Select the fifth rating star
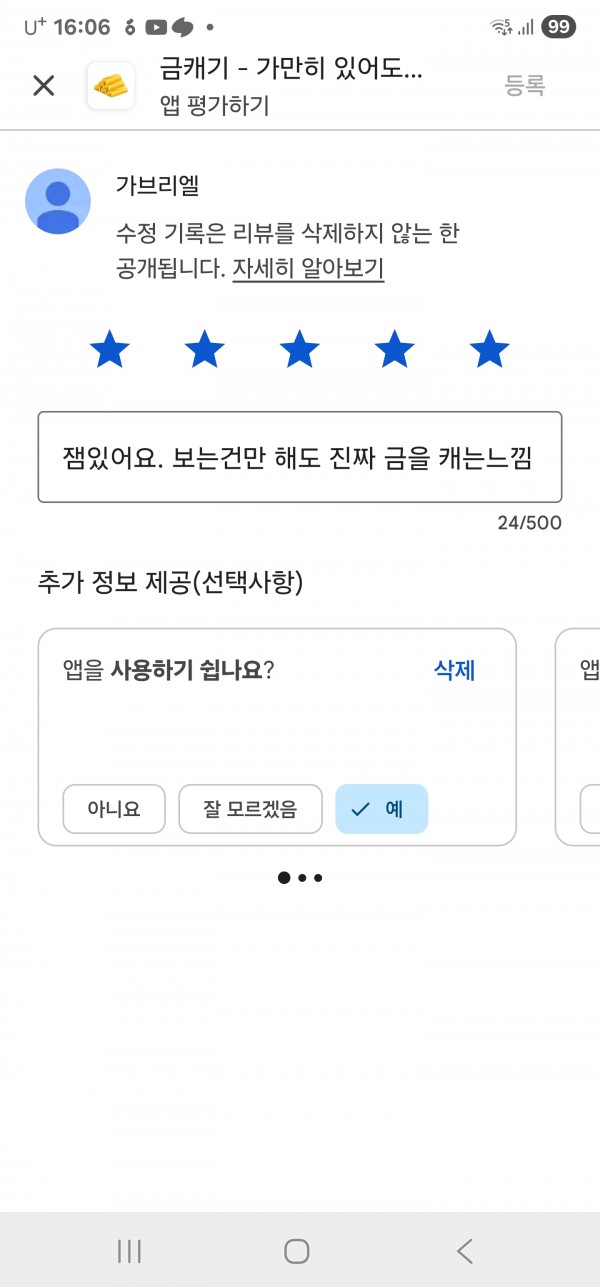 (x=490, y=350)
